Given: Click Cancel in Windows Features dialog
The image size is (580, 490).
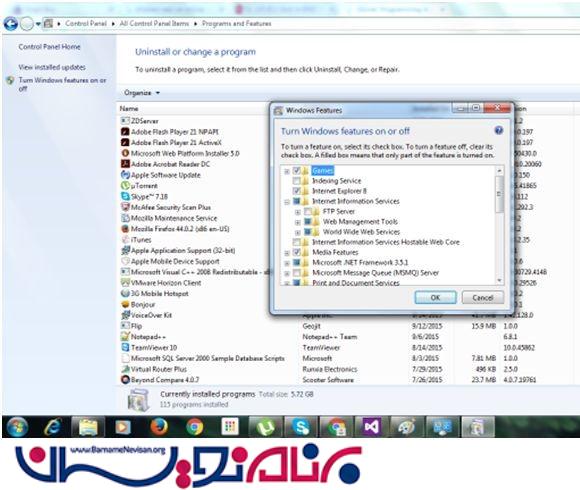Looking at the screenshot, I should (x=482, y=297).
